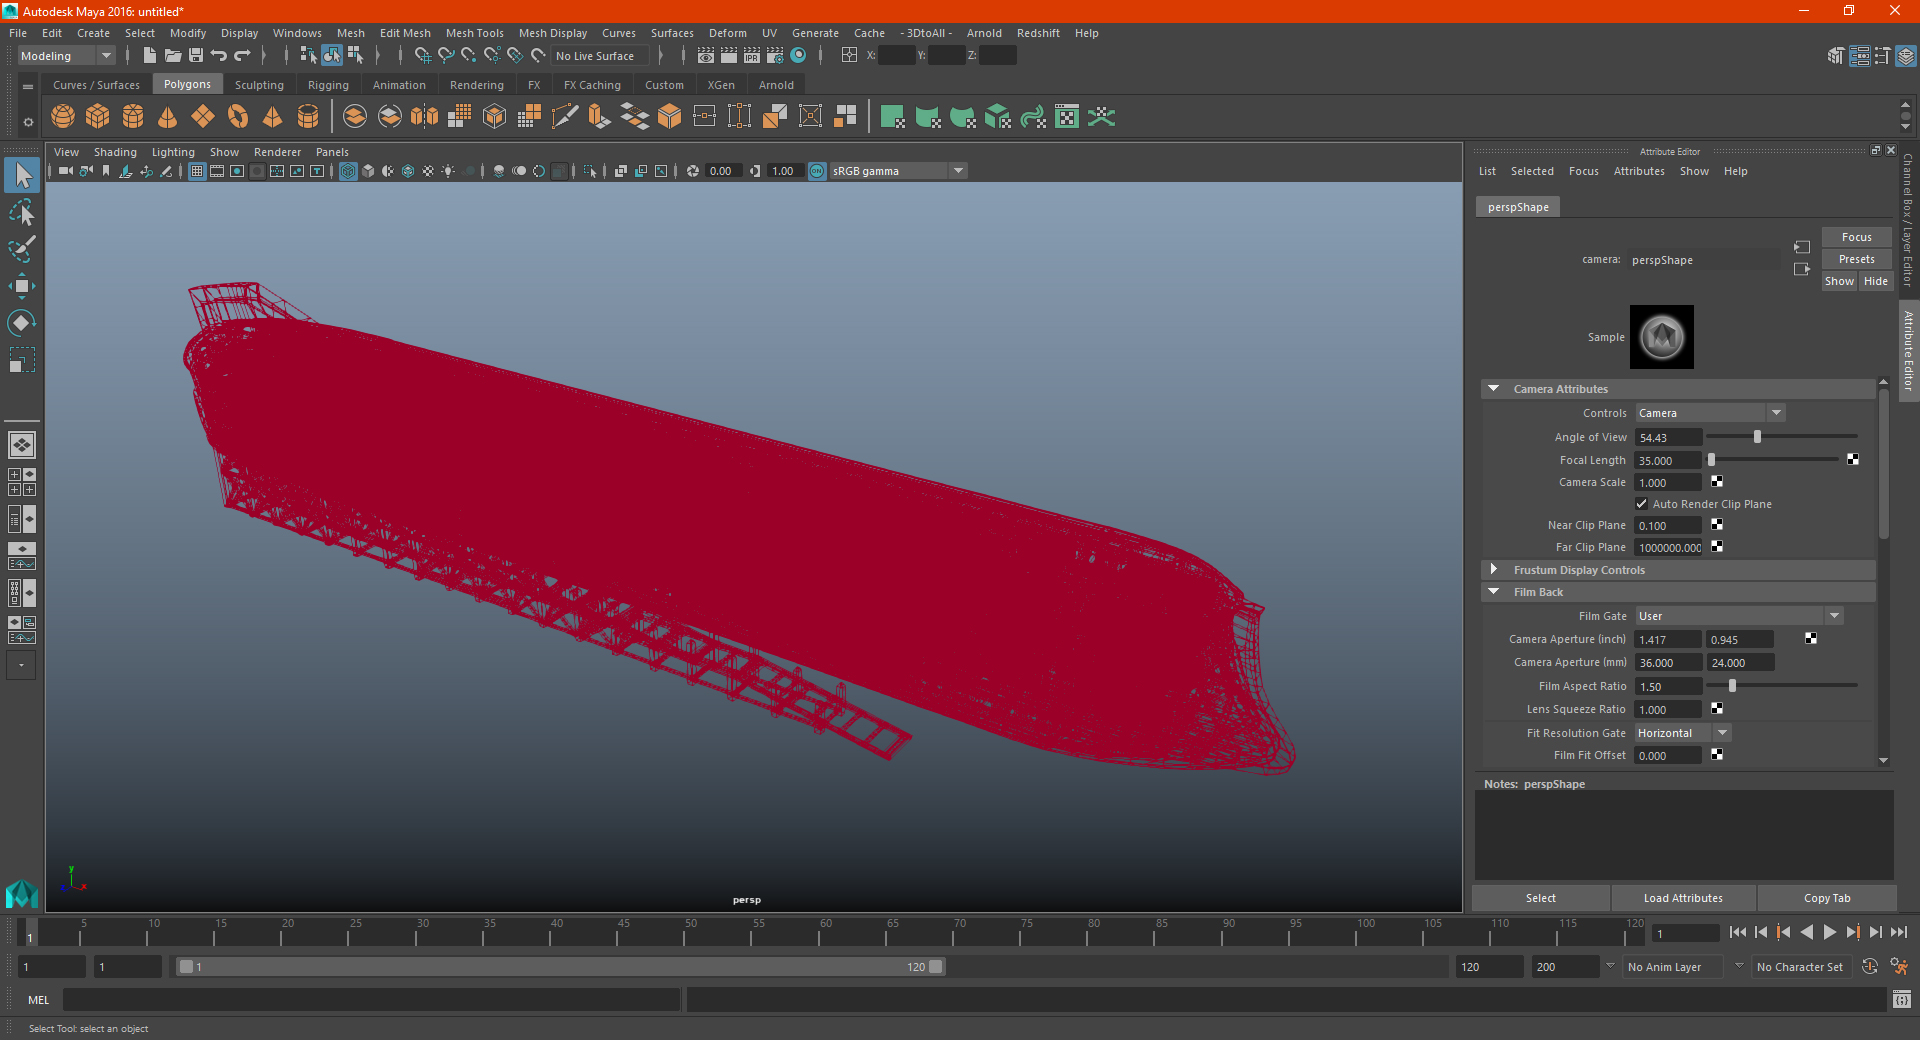Open the Controls Camera dropdown
The height and width of the screenshot is (1040, 1920).
coord(1710,413)
